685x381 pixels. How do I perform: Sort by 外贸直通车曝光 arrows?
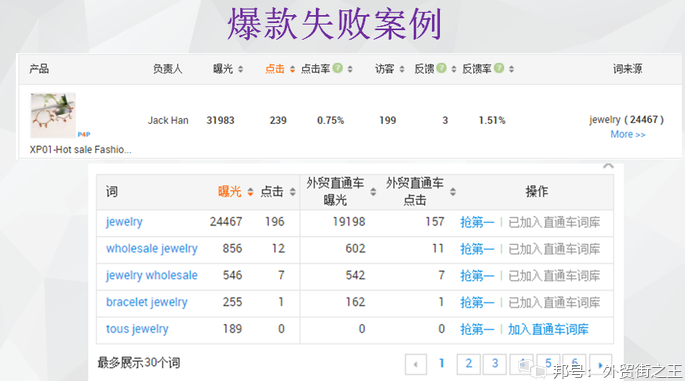coord(373,192)
